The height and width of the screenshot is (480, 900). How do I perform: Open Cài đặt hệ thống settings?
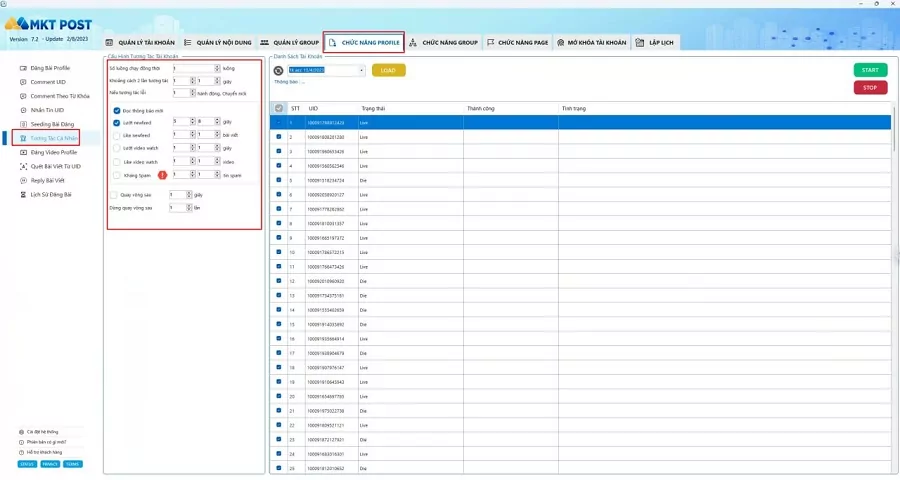(39, 432)
